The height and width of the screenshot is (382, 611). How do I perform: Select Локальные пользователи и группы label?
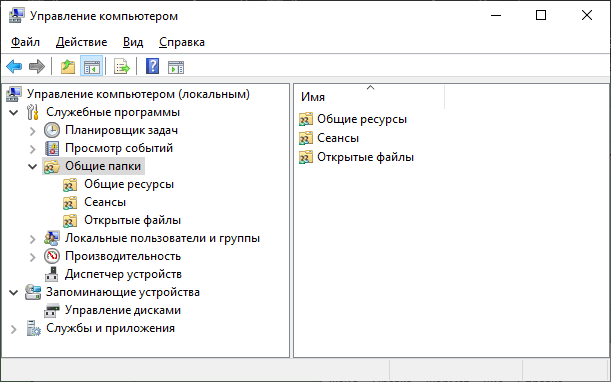(x=162, y=238)
